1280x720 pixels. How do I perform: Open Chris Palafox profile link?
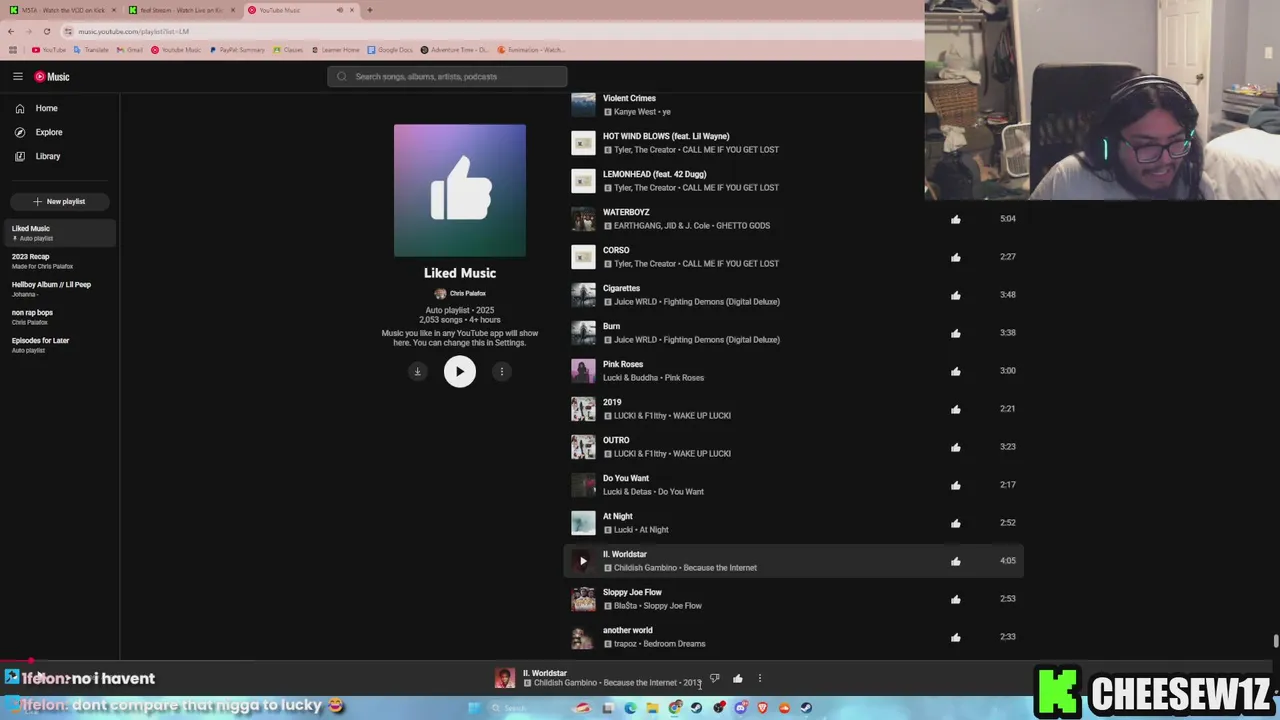460,293
